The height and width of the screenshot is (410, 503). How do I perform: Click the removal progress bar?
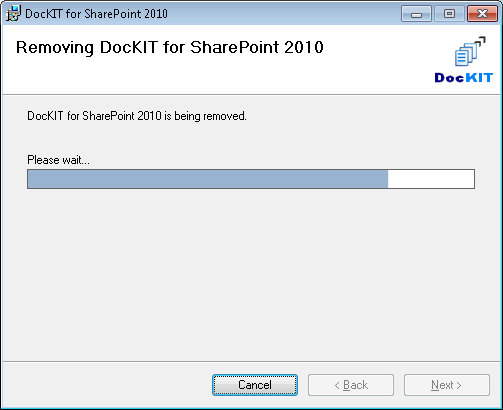click(x=251, y=179)
